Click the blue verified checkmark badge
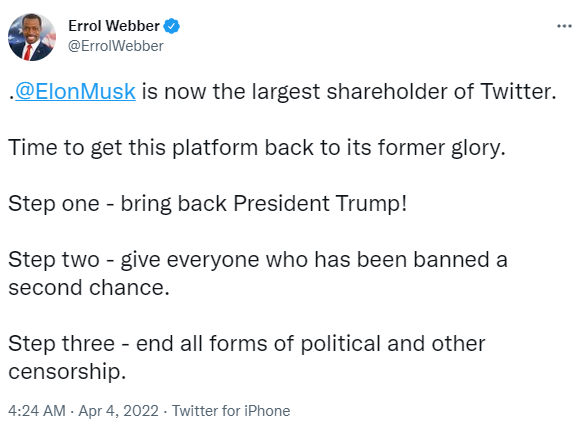This screenshot has height=432, width=586. [172, 26]
